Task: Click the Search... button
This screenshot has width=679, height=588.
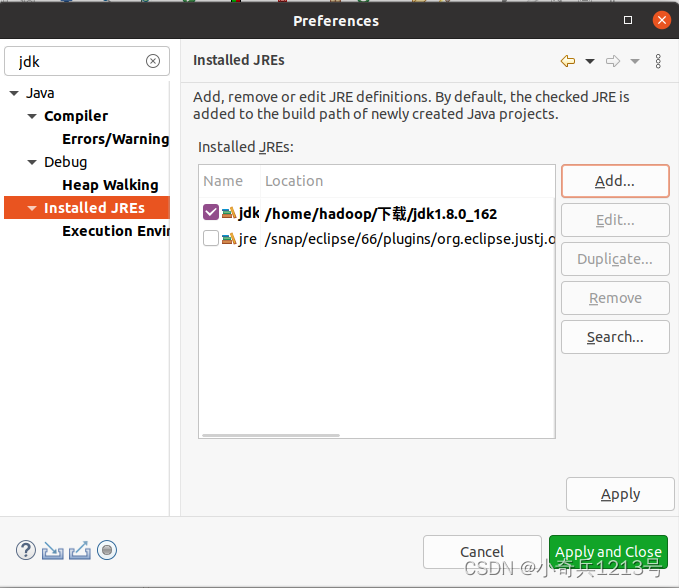Action: [x=615, y=337]
